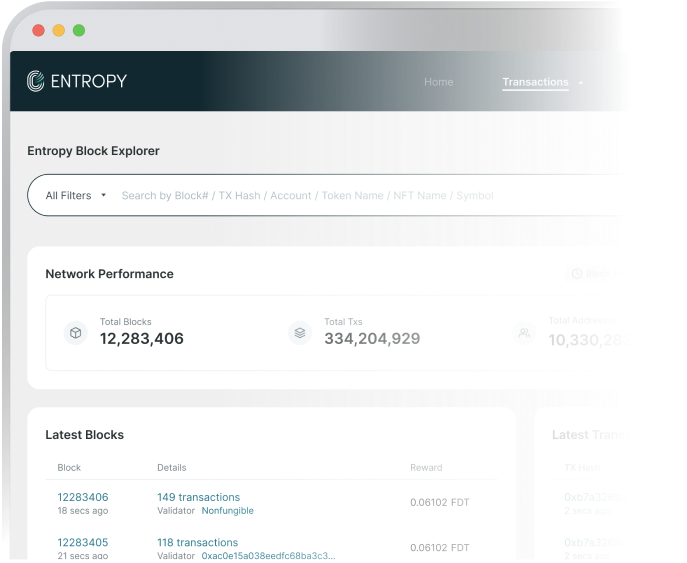Viewport: 687px width, 563px height.
Task: Click the Entropy Block Explorer heading
Action: (x=93, y=151)
